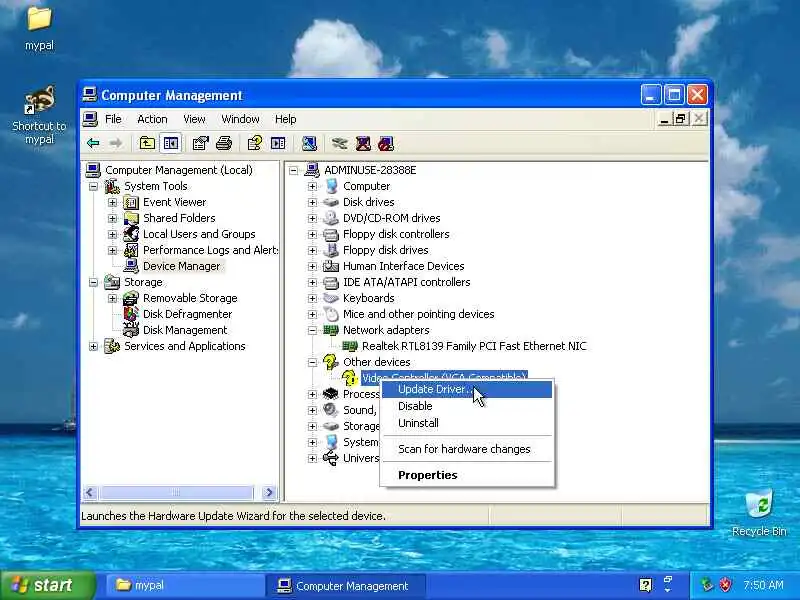The image size is (800, 600).
Task: Choose Uninstall from the context menu
Action: click(466, 423)
